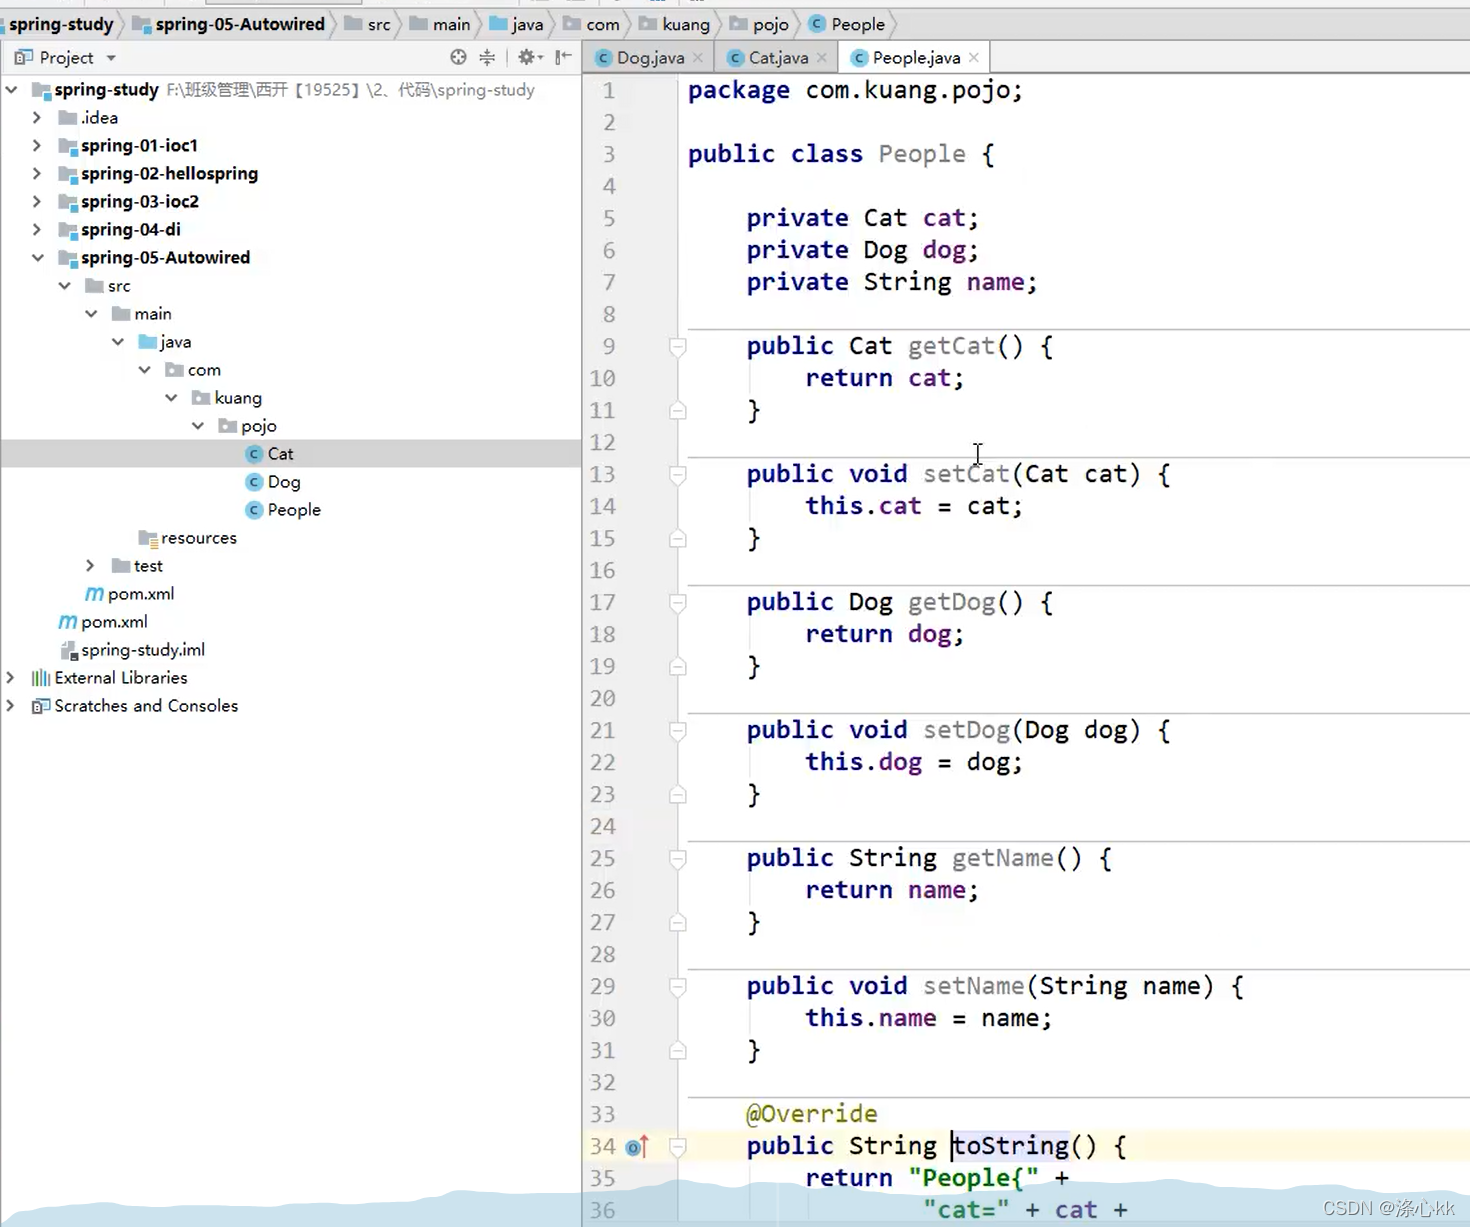Switch to the Cat.java tab
Screen dimensions: 1470x1227
coord(778,58)
